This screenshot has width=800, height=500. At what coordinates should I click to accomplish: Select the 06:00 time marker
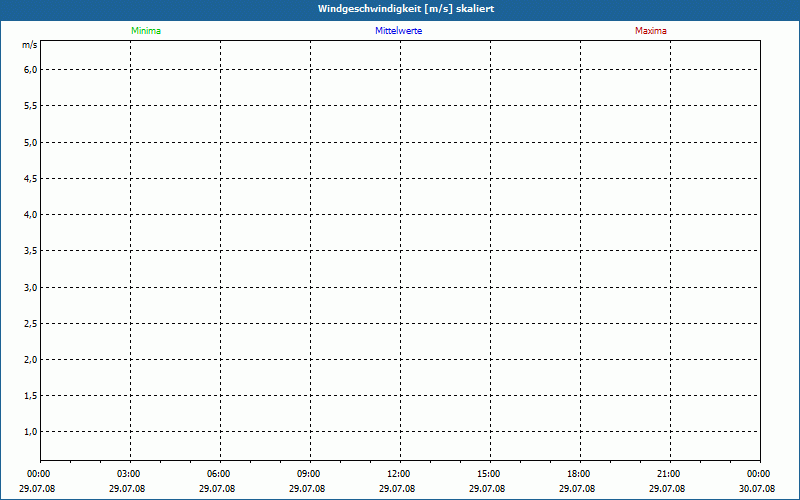click(x=219, y=474)
